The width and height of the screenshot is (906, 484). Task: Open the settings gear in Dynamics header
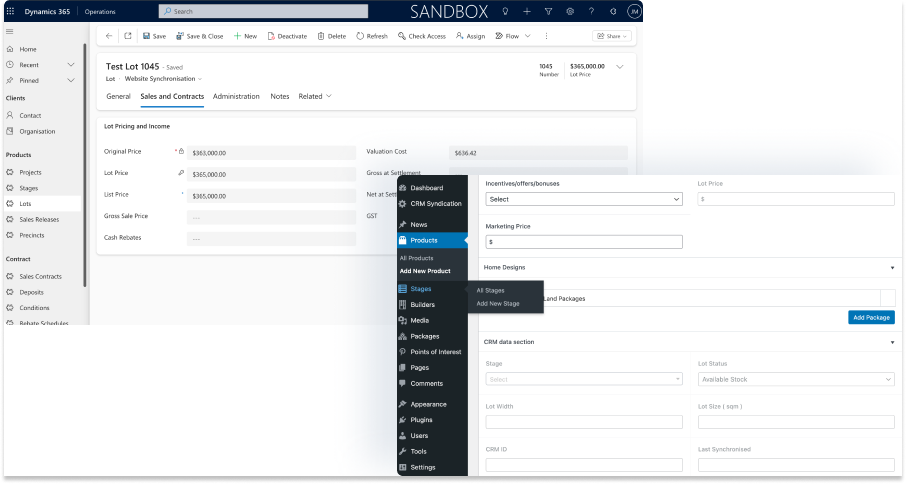570,11
